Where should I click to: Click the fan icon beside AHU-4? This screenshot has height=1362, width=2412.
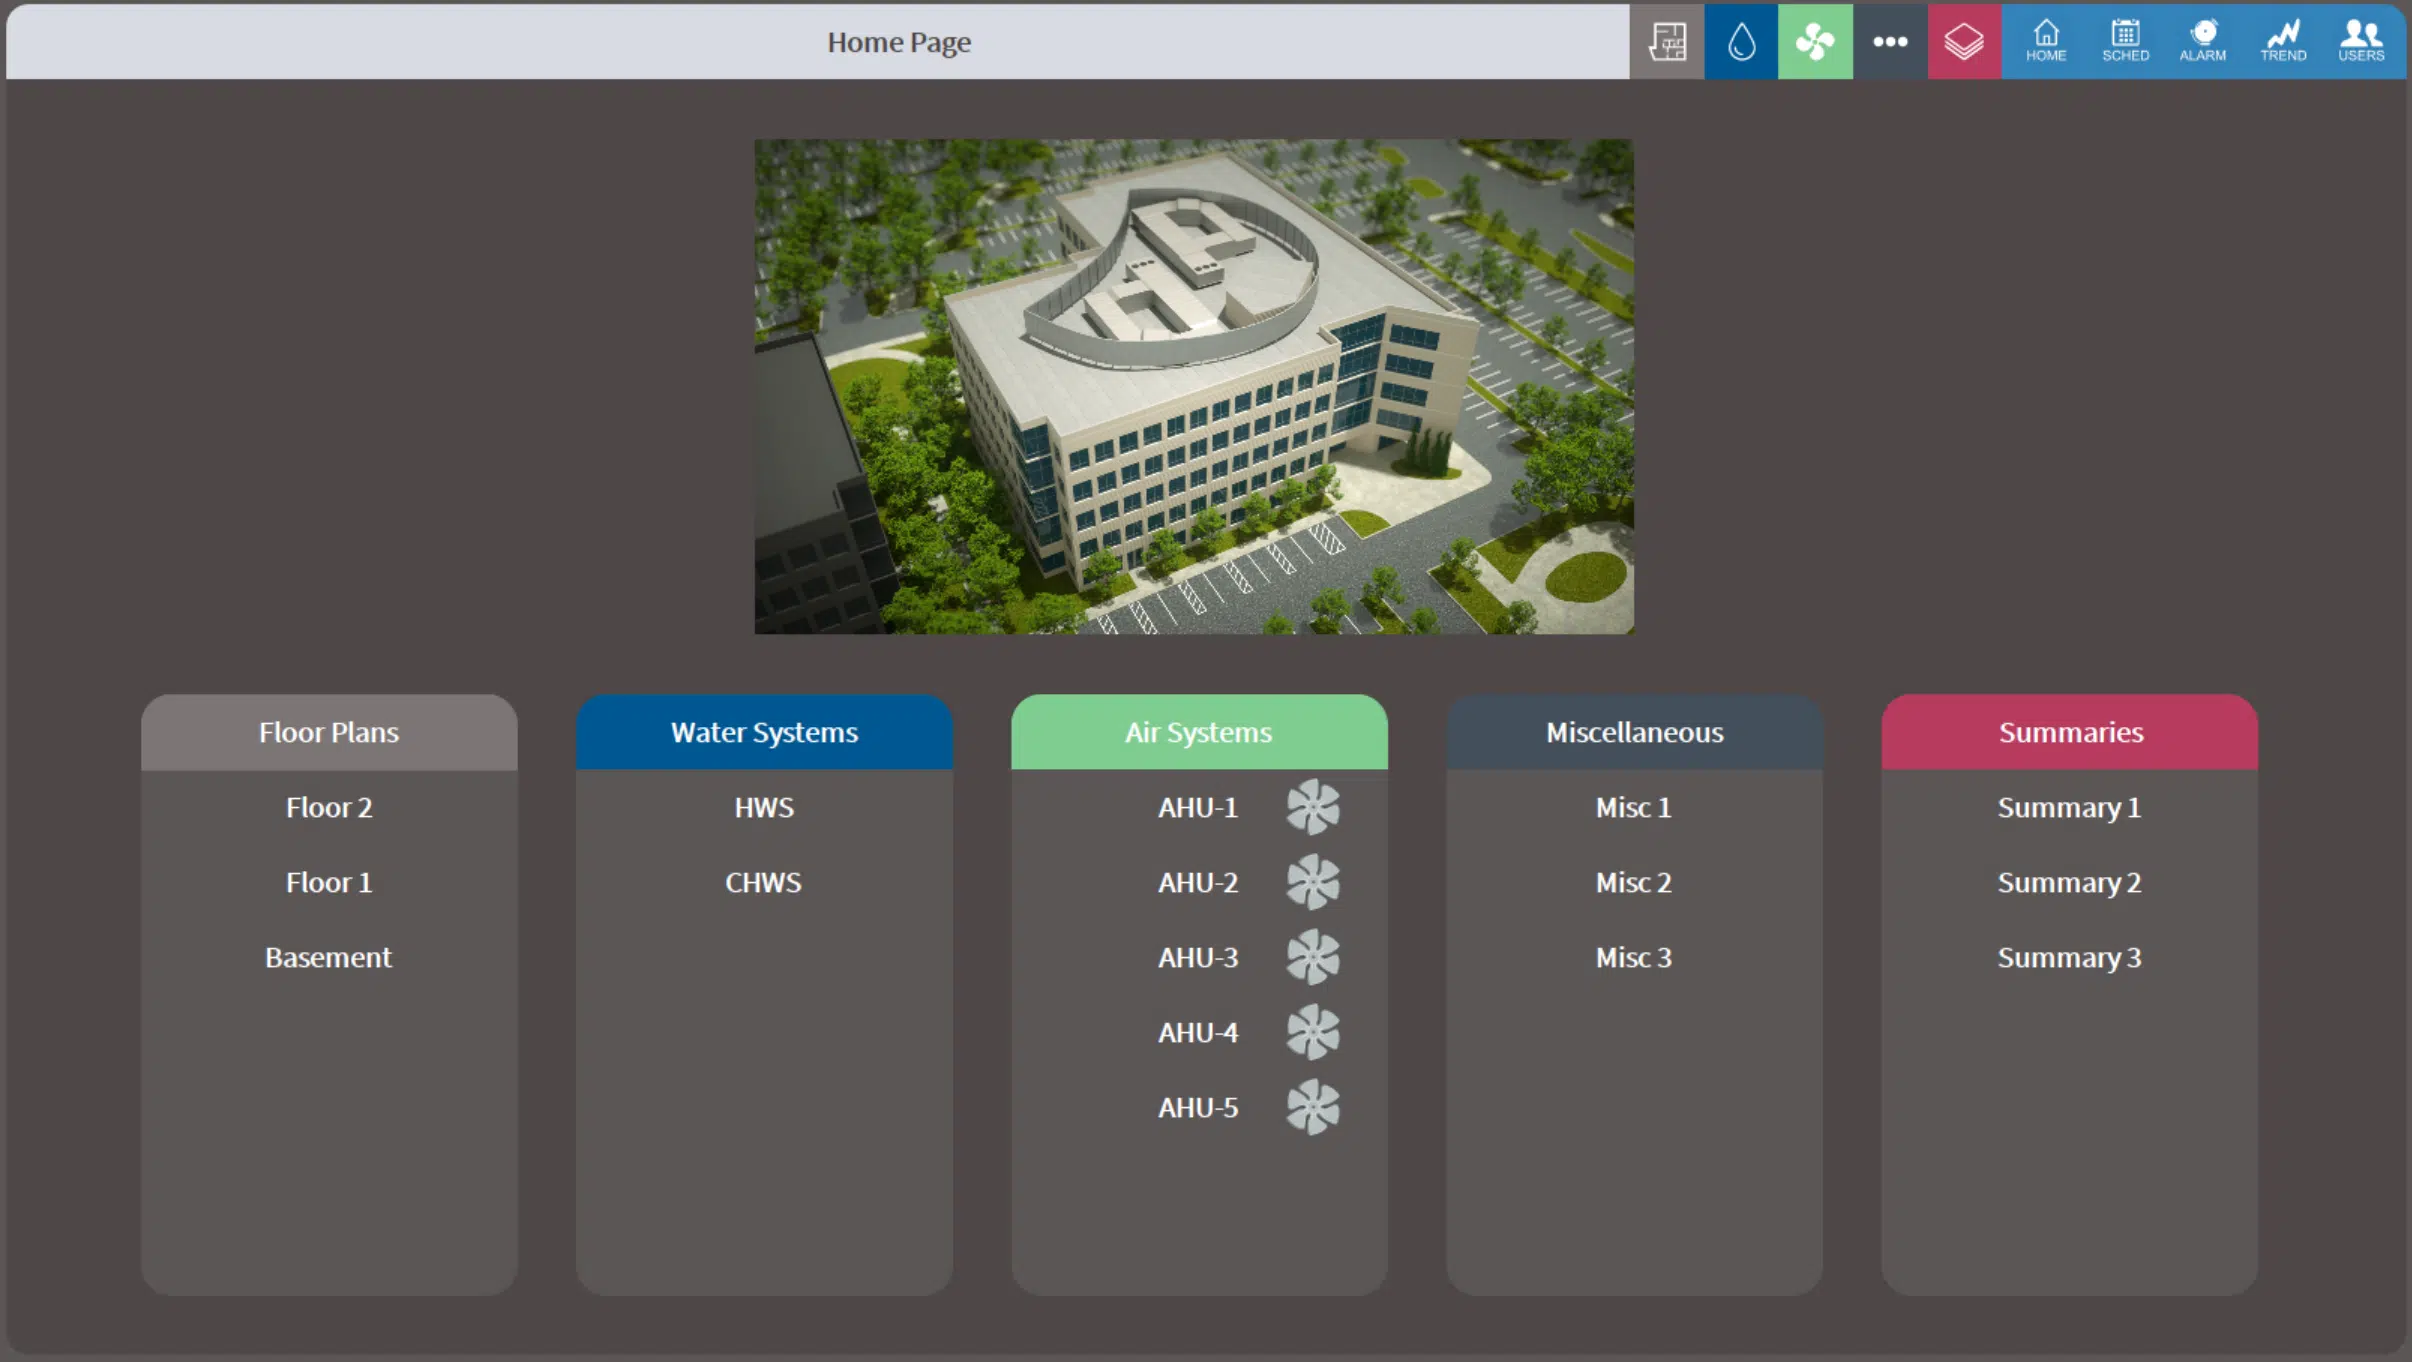coord(1313,1032)
